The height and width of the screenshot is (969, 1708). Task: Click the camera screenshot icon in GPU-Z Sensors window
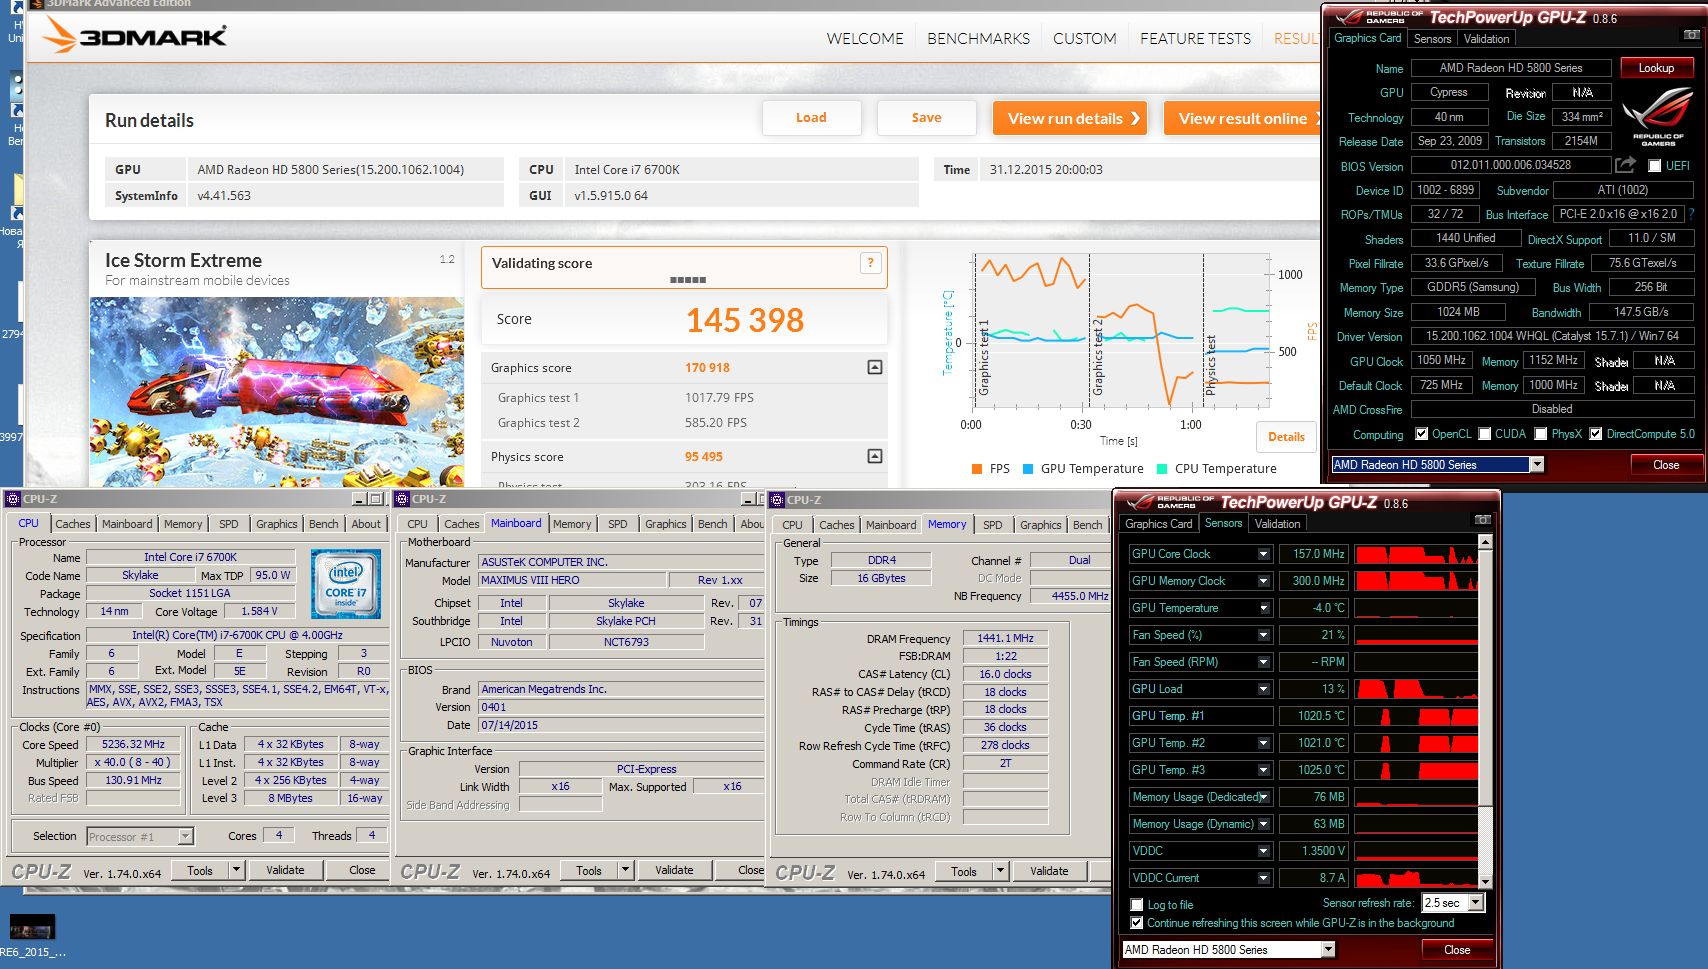pos(1483,520)
